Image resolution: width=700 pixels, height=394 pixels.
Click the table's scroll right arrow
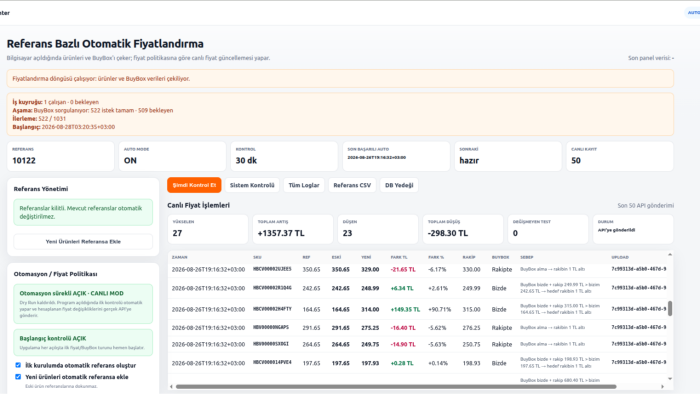tap(662, 386)
